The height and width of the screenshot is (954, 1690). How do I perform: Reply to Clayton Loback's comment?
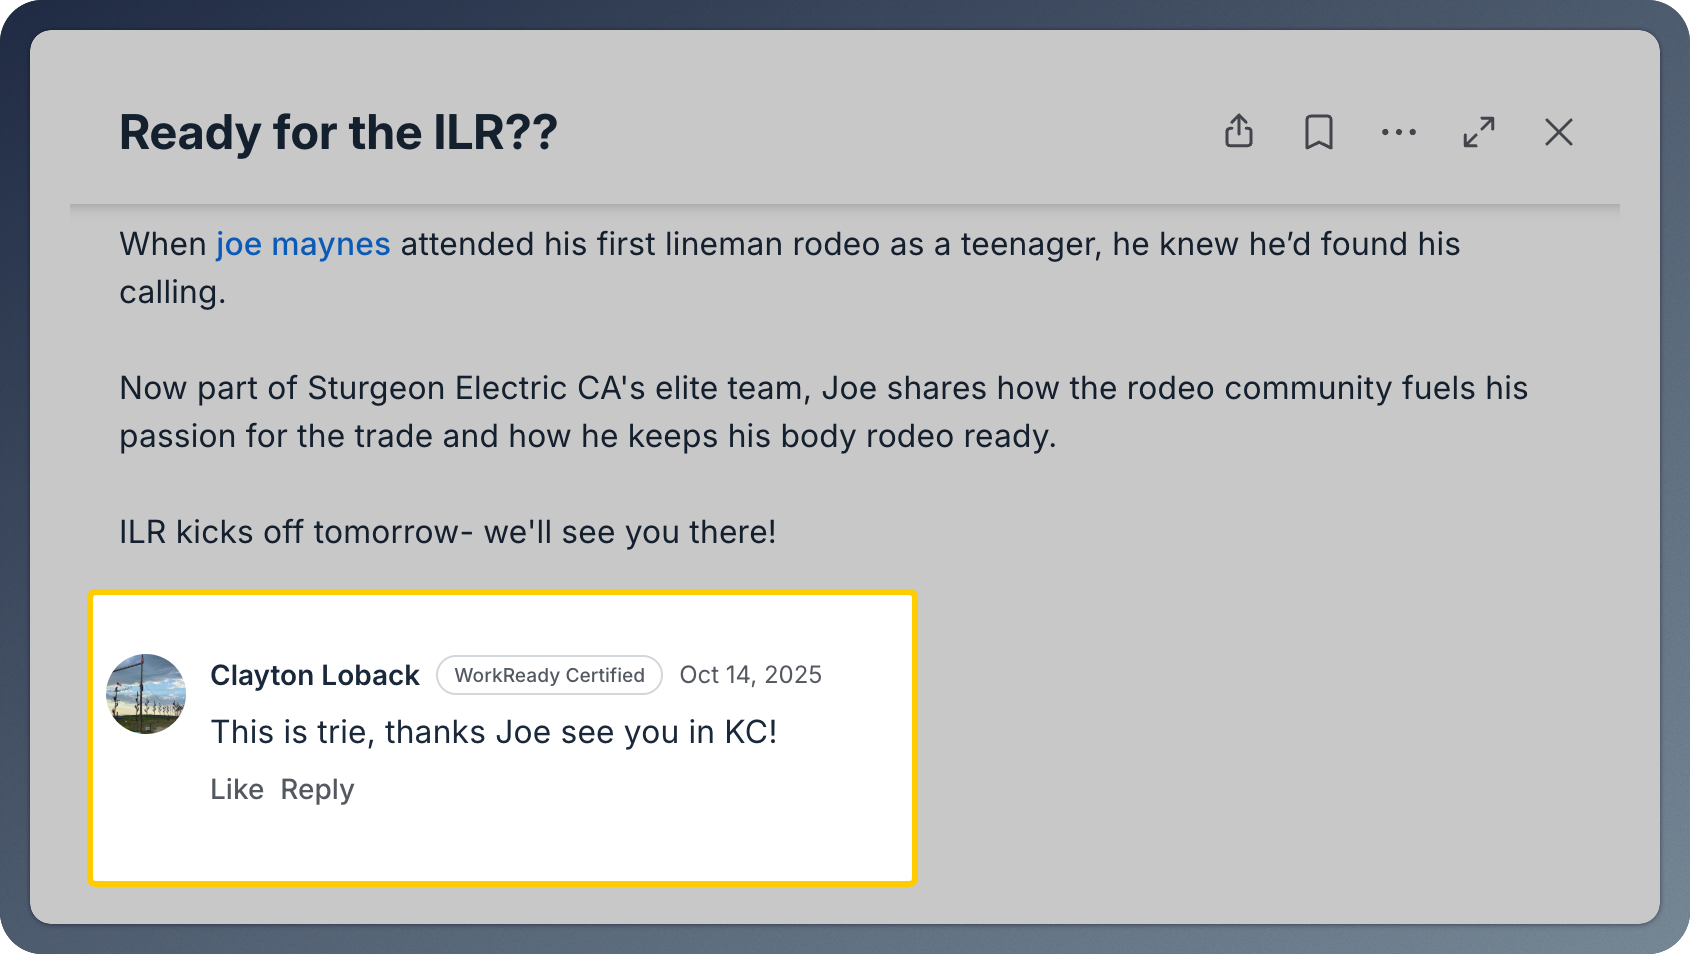coord(317,790)
